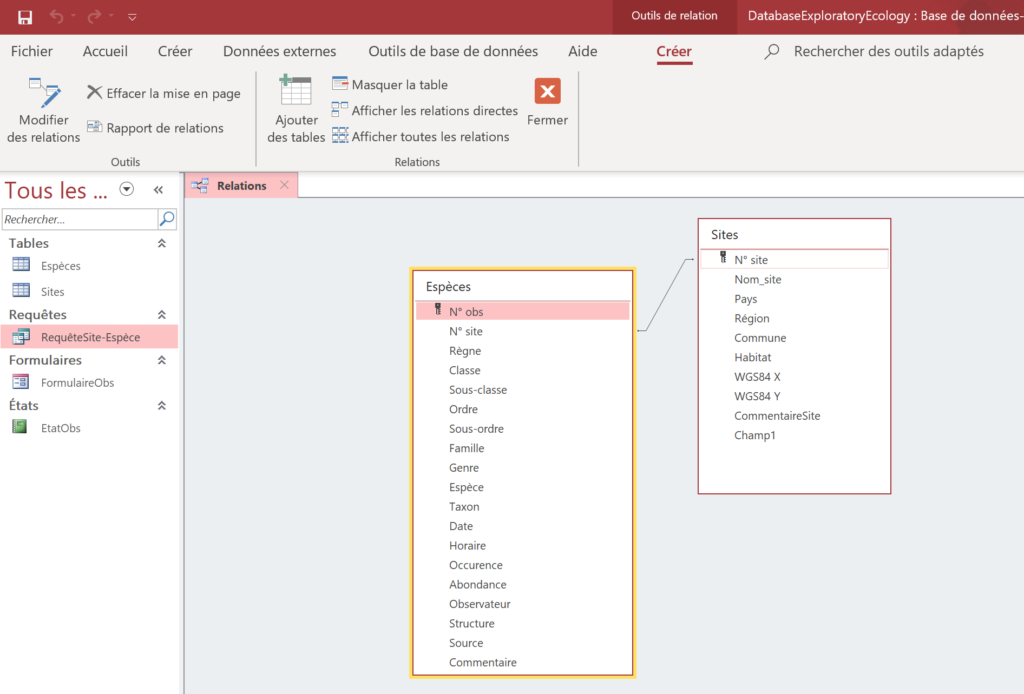Image resolution: width=1024 pixels, height=694 pixels.
Task: Open the Quick Access Toolbar customize dropdown
Action: pyautogui.click(x=132, y=17)
